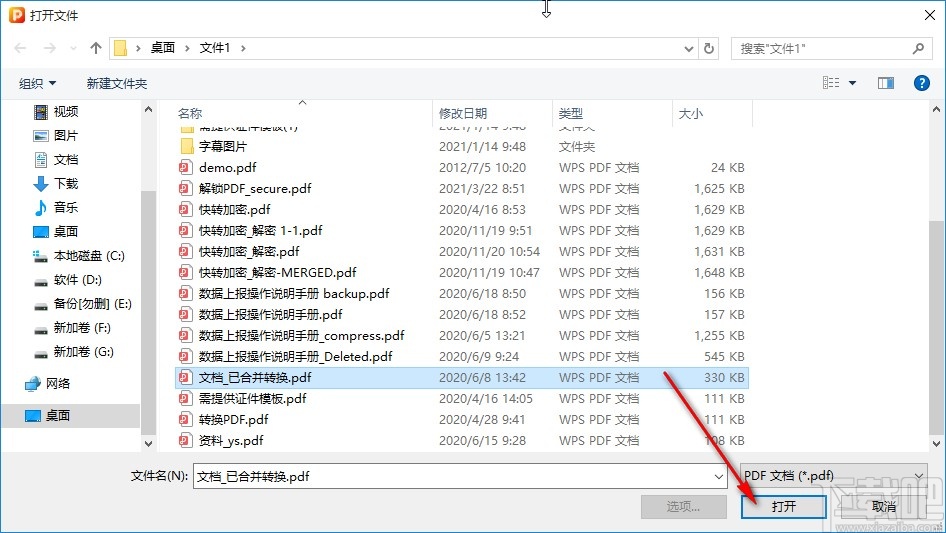Expand the breadcrumb chevron after 桌面
946x533 pixels.
pyautogui.click(x=187, y=48)
